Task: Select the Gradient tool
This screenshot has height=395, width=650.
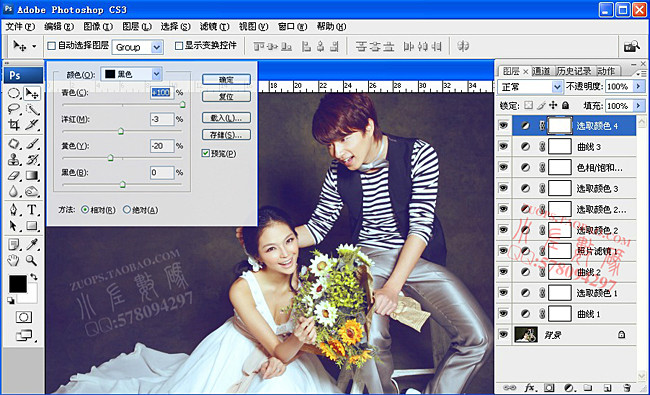Action: point(32,175)
